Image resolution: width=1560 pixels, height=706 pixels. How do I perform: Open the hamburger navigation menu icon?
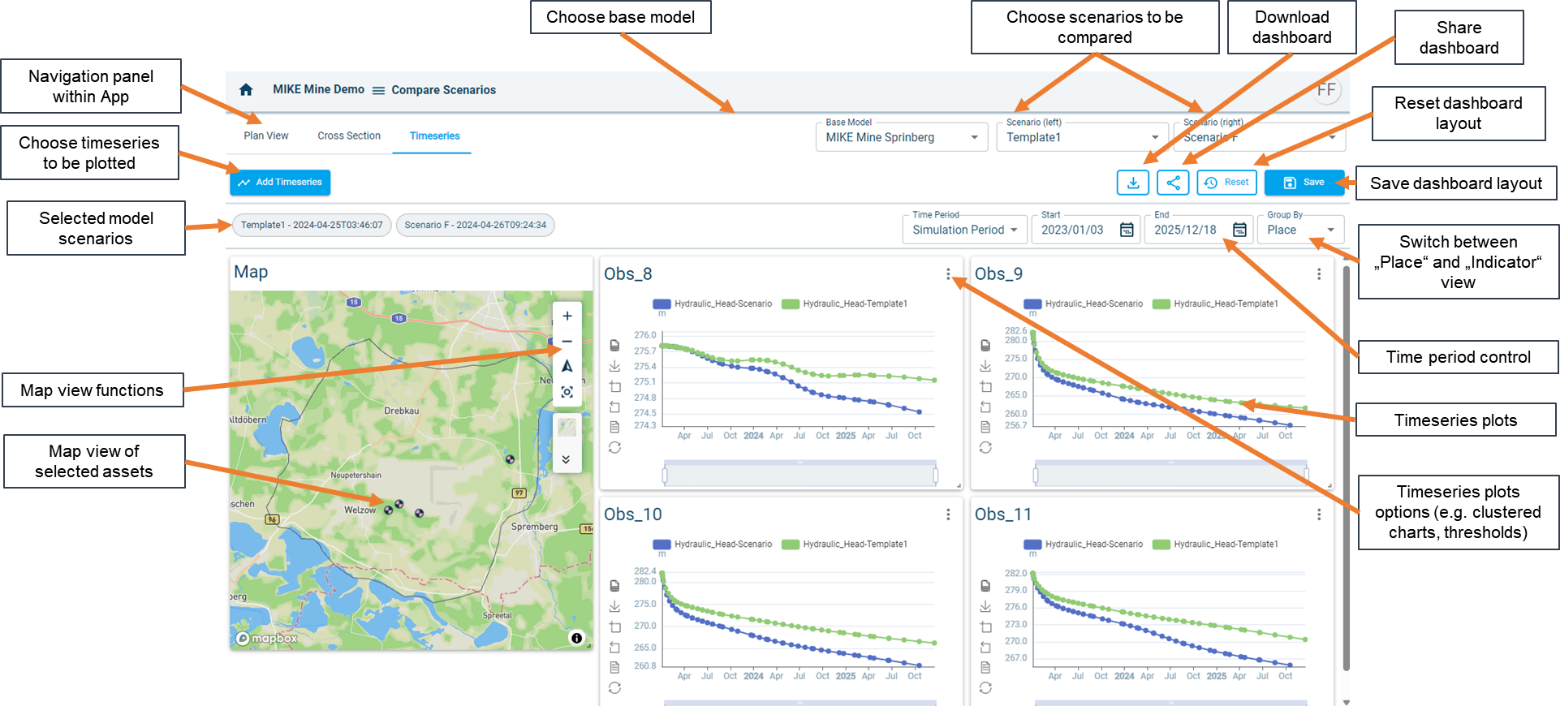(378, 90)
